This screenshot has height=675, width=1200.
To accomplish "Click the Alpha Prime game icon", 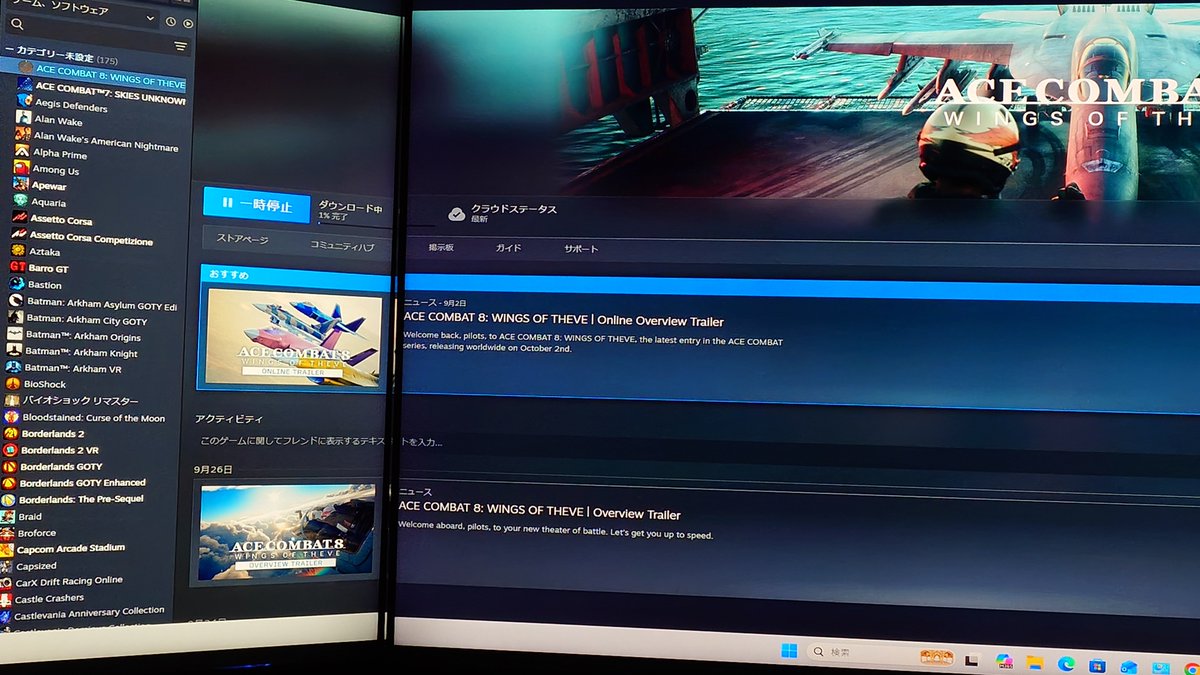I will point(22,151).
